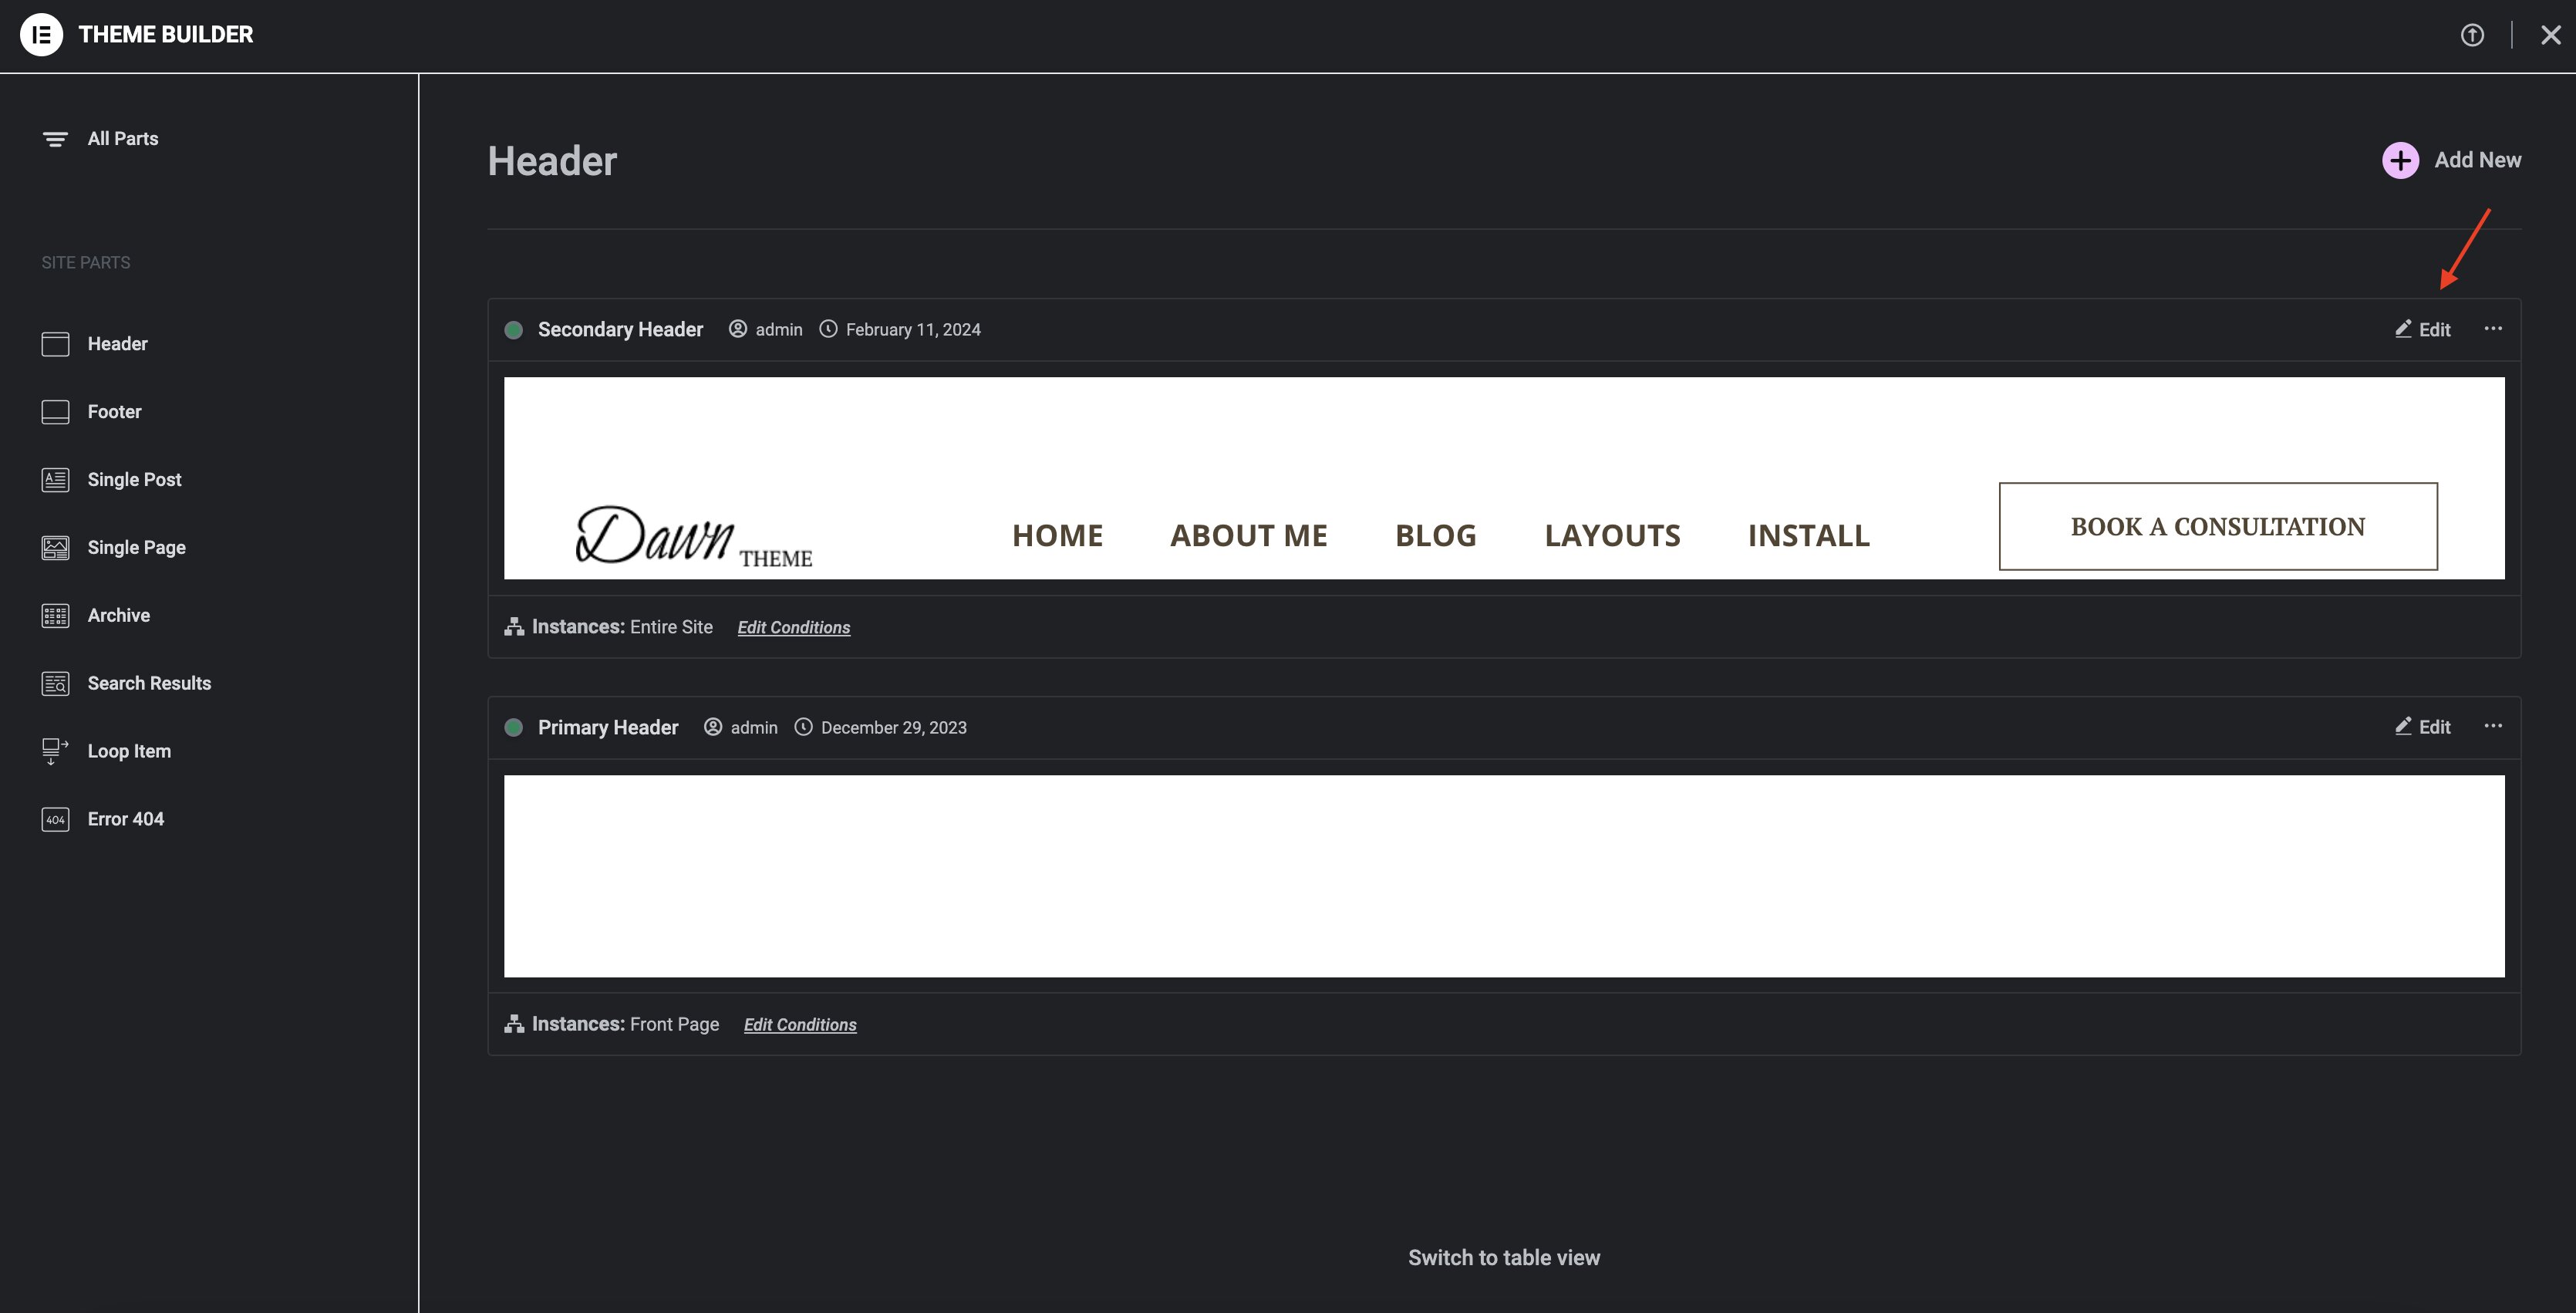Image resolution: width=2576 pixels, height=1313 pixels.
Task: Click the filter icon next to All Parts
Action: pyautogui.click(x=55, y=138)
